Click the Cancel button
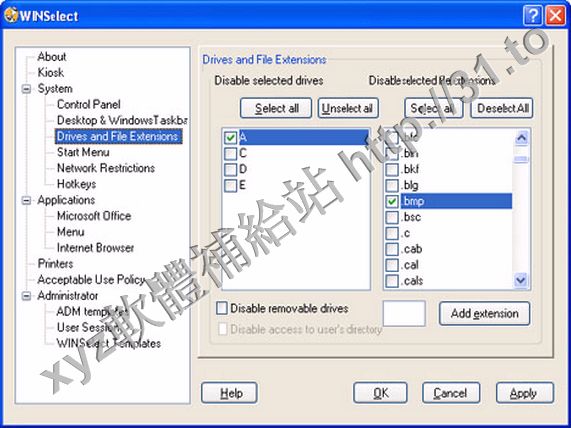571x428 pixels. (x=451, y=393)
